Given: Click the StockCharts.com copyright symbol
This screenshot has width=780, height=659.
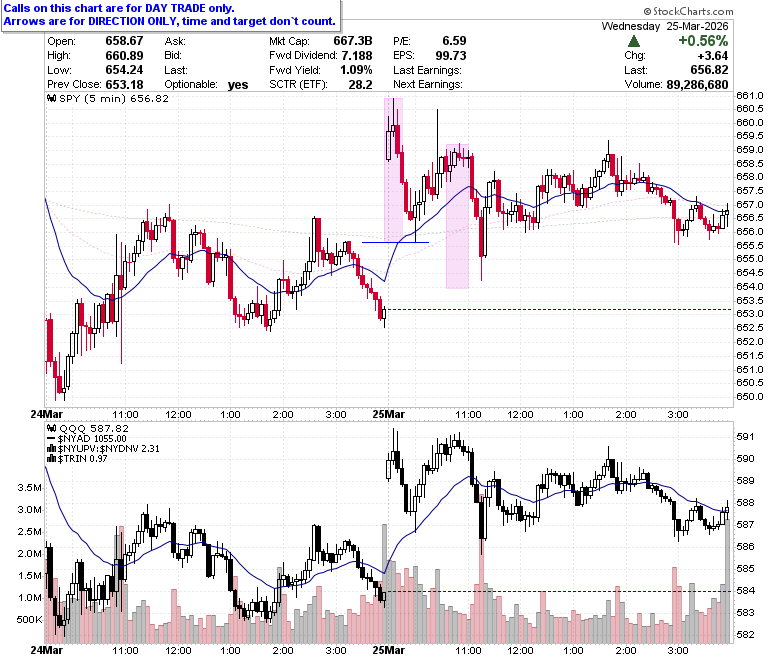Looking at the screenshot, I should click(647, 11).
